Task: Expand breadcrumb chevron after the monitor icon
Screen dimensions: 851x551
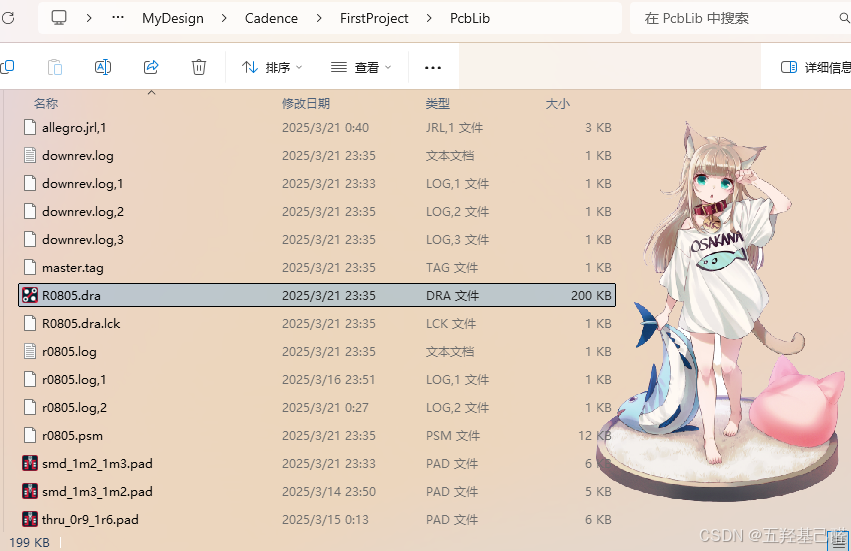Action: 89,18
